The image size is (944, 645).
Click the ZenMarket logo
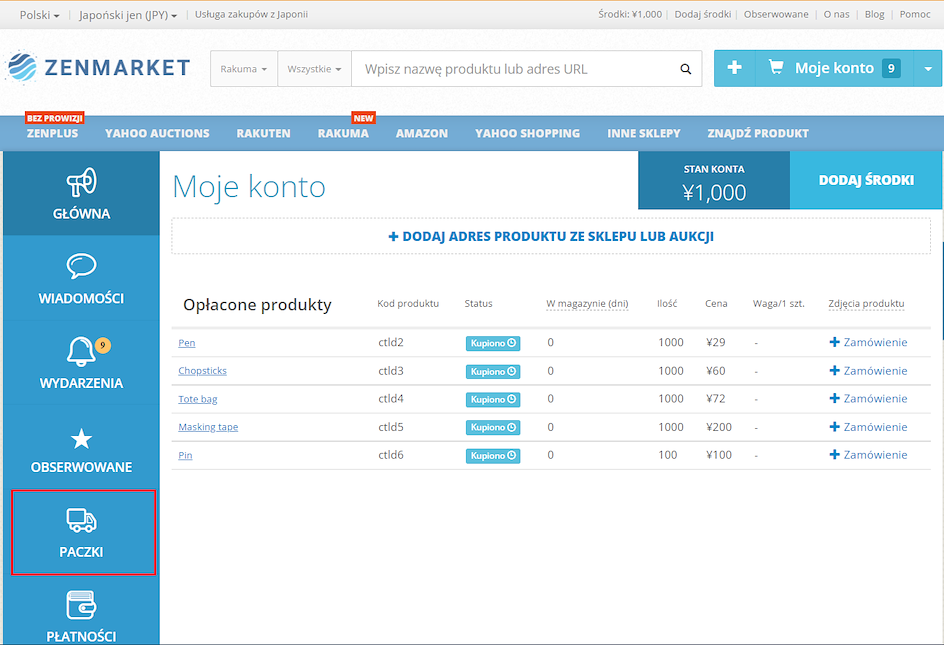click(x=98, y=67)
